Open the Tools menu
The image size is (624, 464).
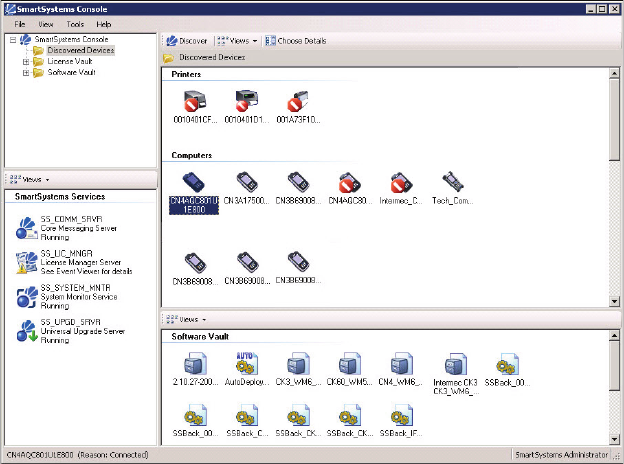tap(75, 24)
